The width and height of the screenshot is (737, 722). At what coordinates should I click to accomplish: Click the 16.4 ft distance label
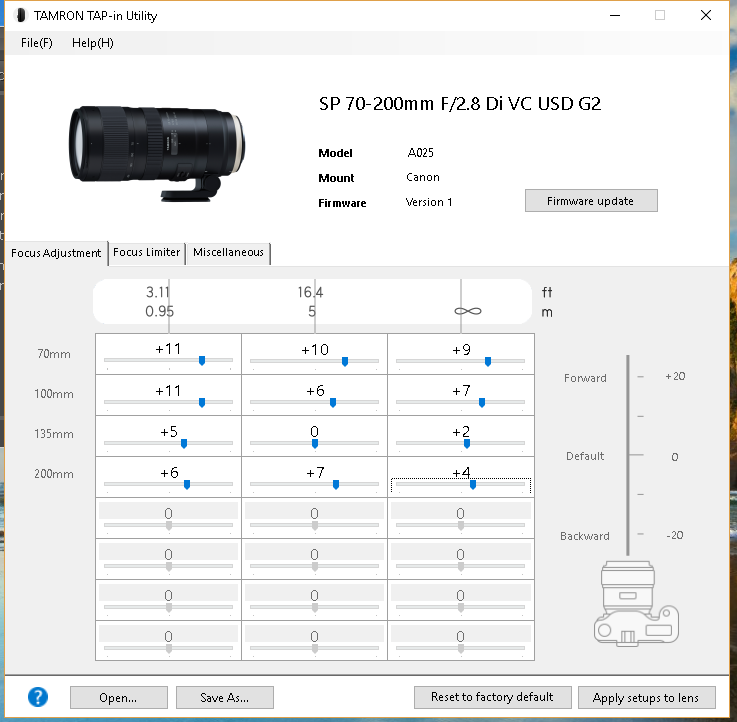pos(310,292)
